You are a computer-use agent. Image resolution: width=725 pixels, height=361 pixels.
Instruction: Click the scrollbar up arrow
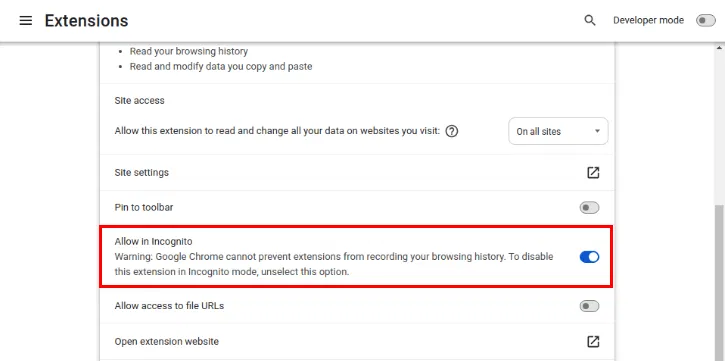point(720,48)
